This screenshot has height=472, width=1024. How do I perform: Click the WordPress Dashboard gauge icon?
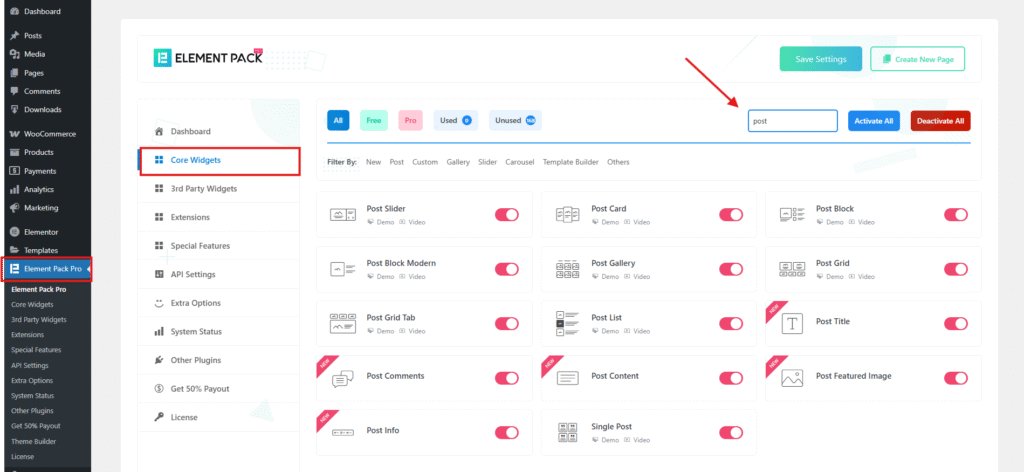[x=14, y=11]
